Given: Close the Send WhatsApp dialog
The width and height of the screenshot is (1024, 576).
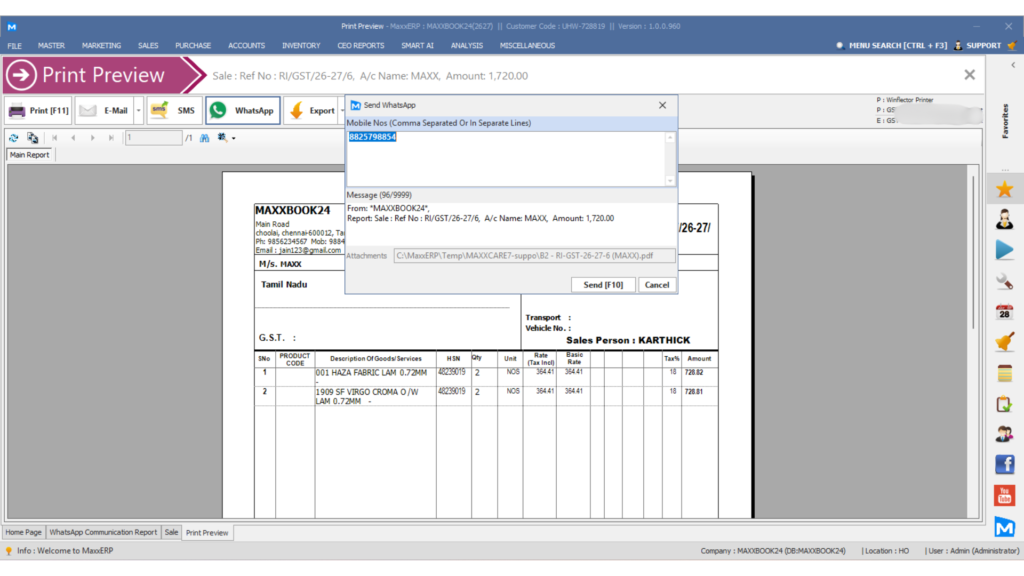Looking at the screenshot, I should (662, 105).
